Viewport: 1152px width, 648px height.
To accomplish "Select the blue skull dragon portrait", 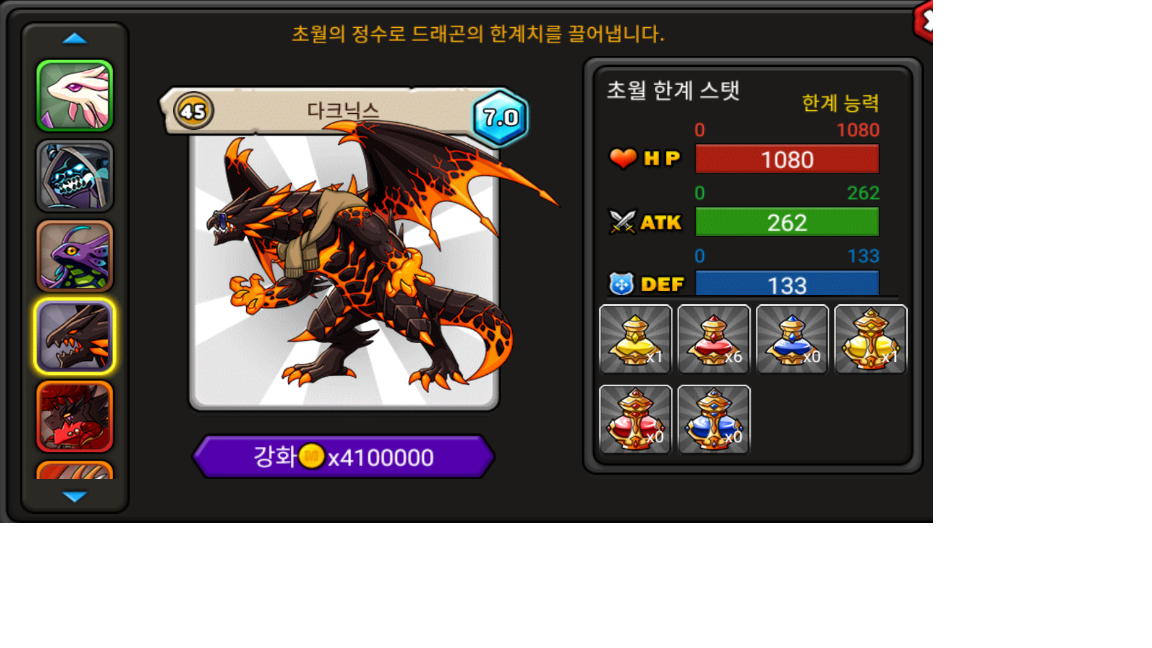I will [75, 176].
